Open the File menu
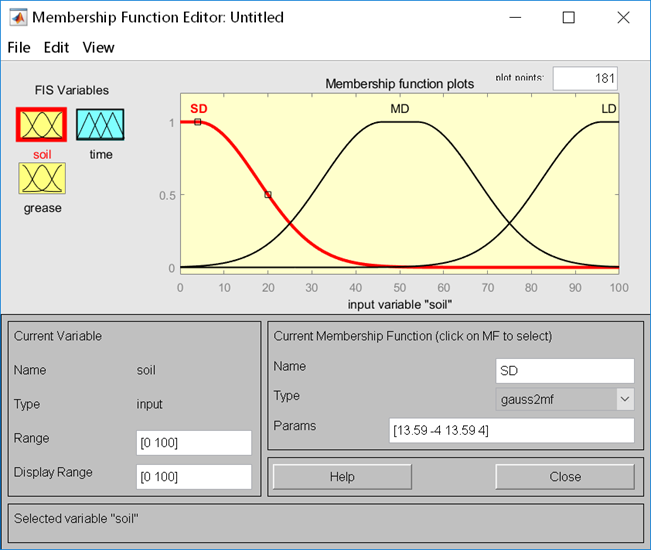 (x=19, y=47)
